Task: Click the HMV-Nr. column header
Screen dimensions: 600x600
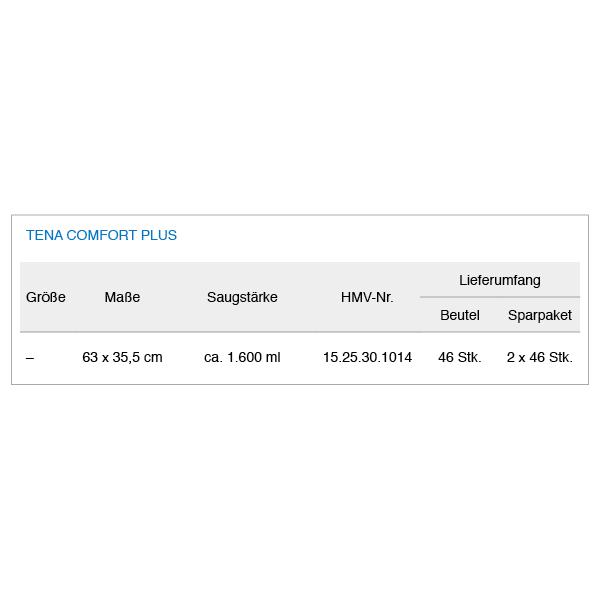Action: pos(367,297)
